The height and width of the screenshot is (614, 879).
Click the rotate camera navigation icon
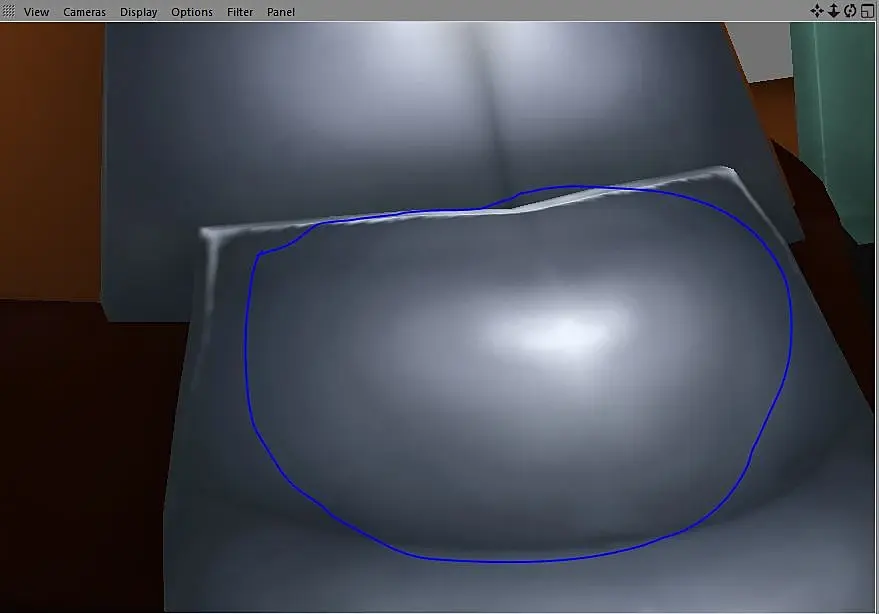[850, 11]
